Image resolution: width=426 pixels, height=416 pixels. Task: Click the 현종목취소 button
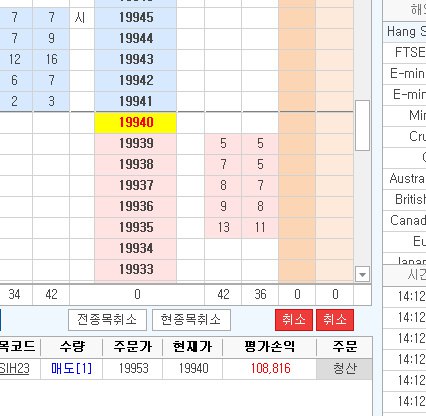point(191,320)
